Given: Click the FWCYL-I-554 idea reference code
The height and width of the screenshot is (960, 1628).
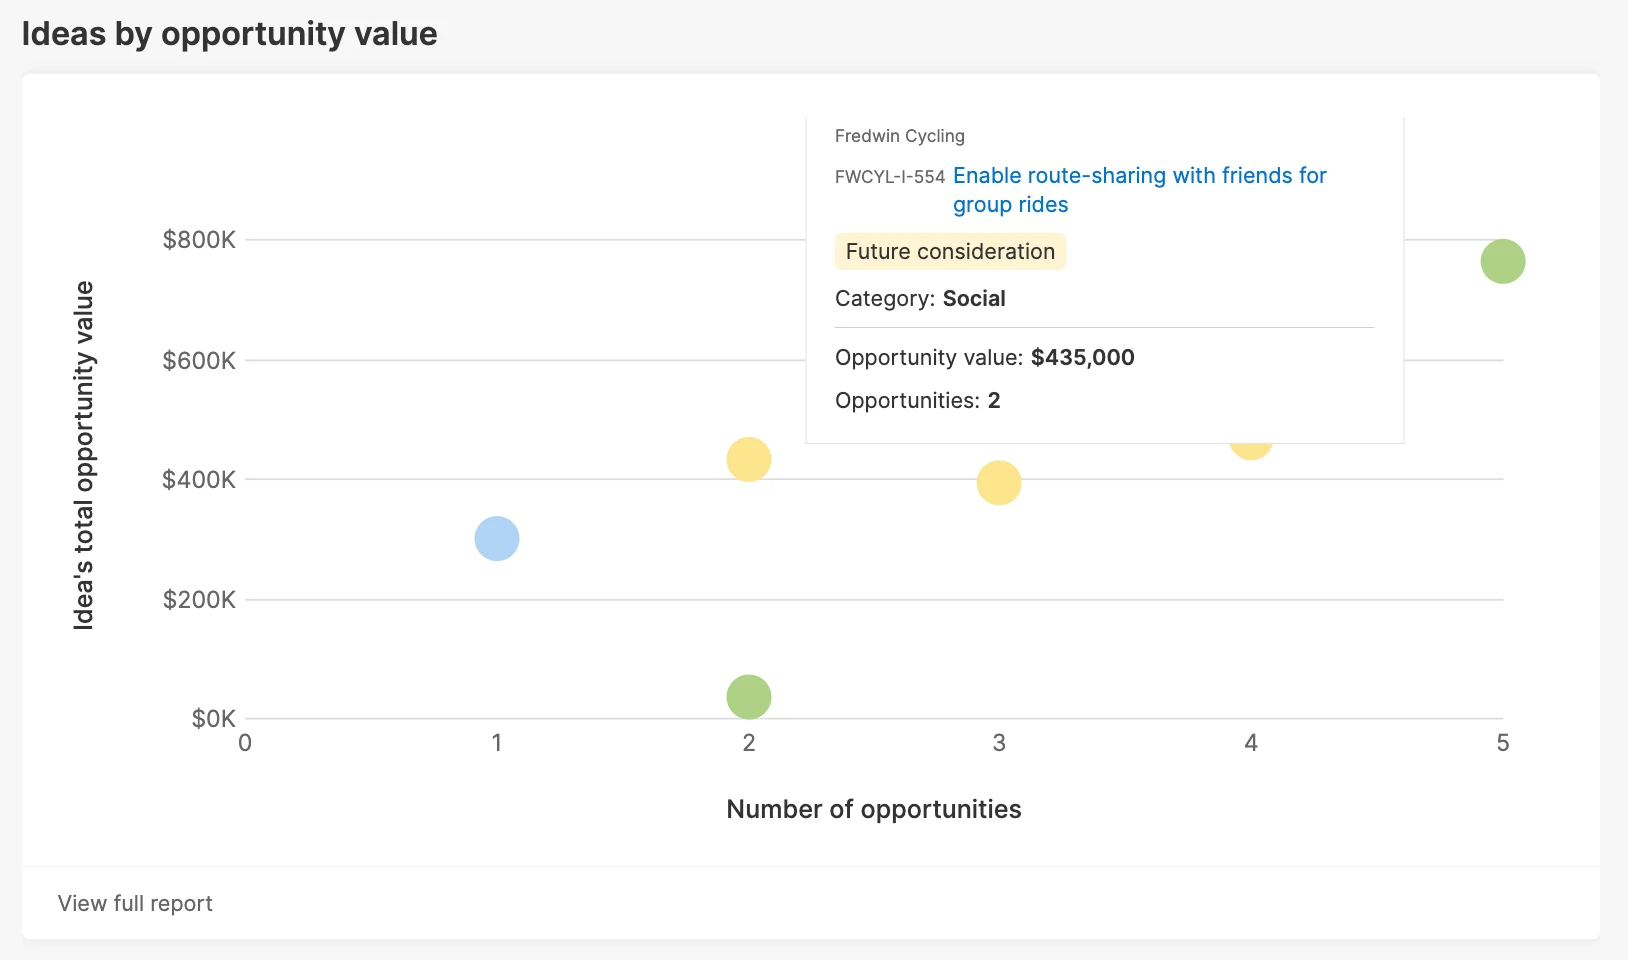Looking at the screenshot, I should 888,175.
